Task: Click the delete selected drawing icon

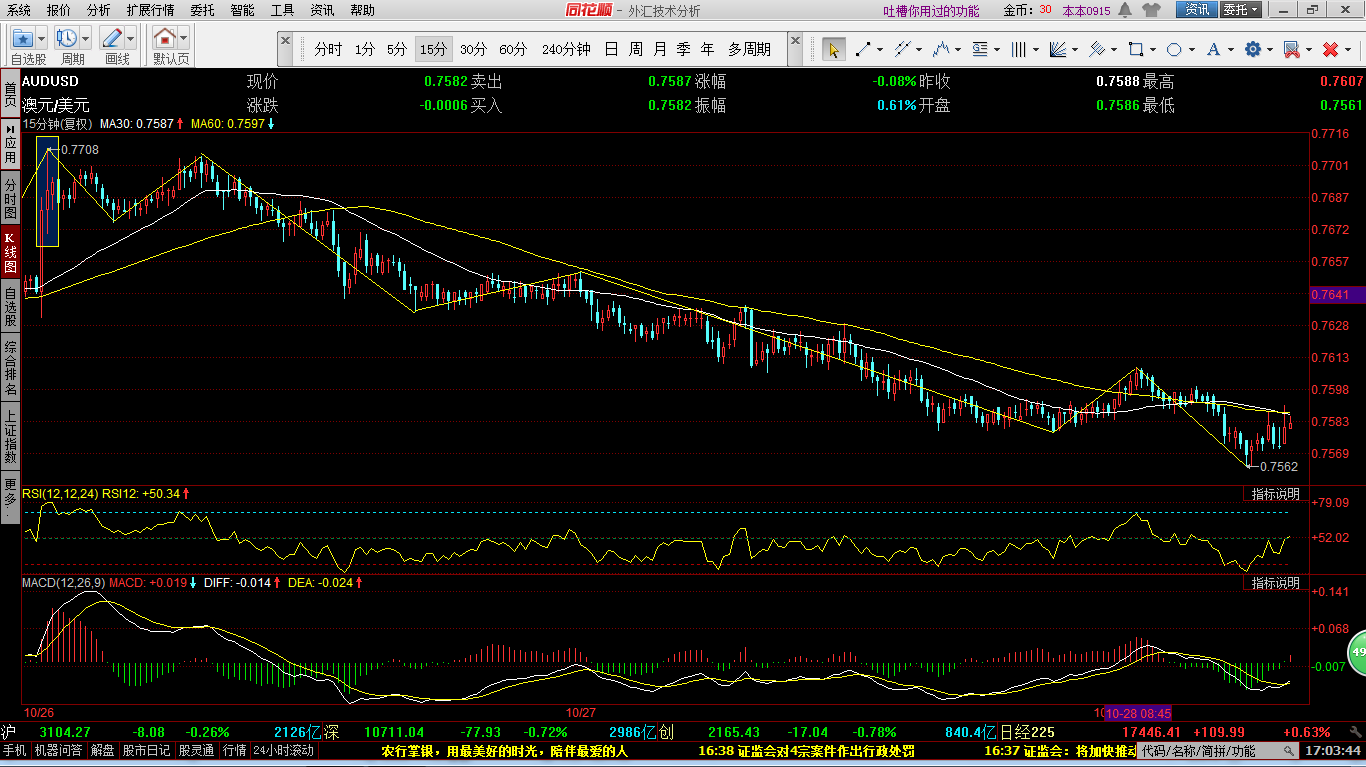Action: pyautogui.click(x=1291, y=49)
